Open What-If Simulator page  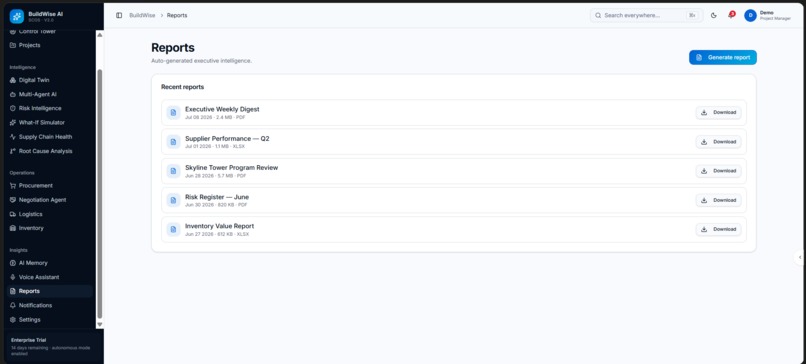(x=50, y=123)
